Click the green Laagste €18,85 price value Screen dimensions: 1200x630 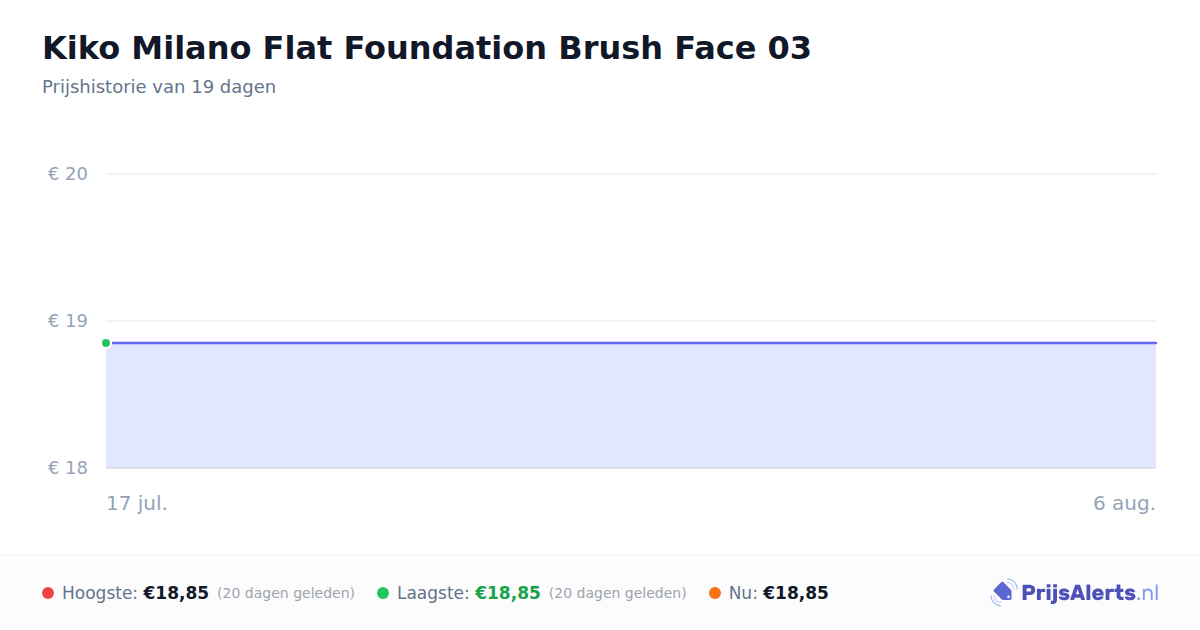508,593
